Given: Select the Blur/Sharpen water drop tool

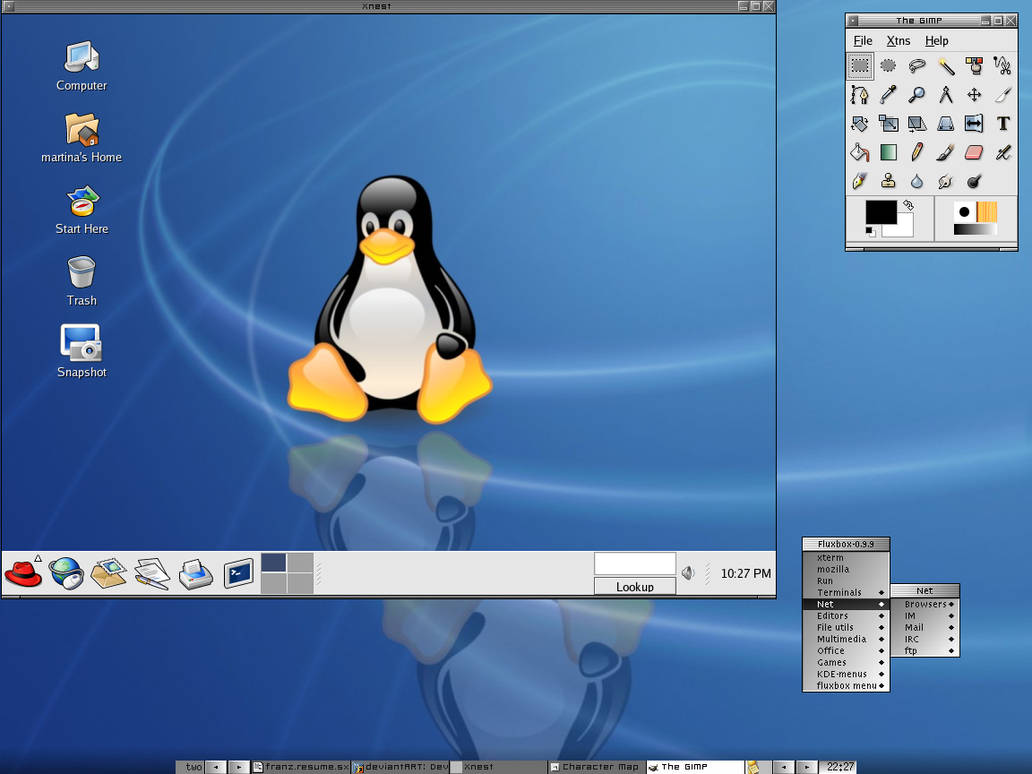Looking at the screenshot, I should [x=917, y=181].
